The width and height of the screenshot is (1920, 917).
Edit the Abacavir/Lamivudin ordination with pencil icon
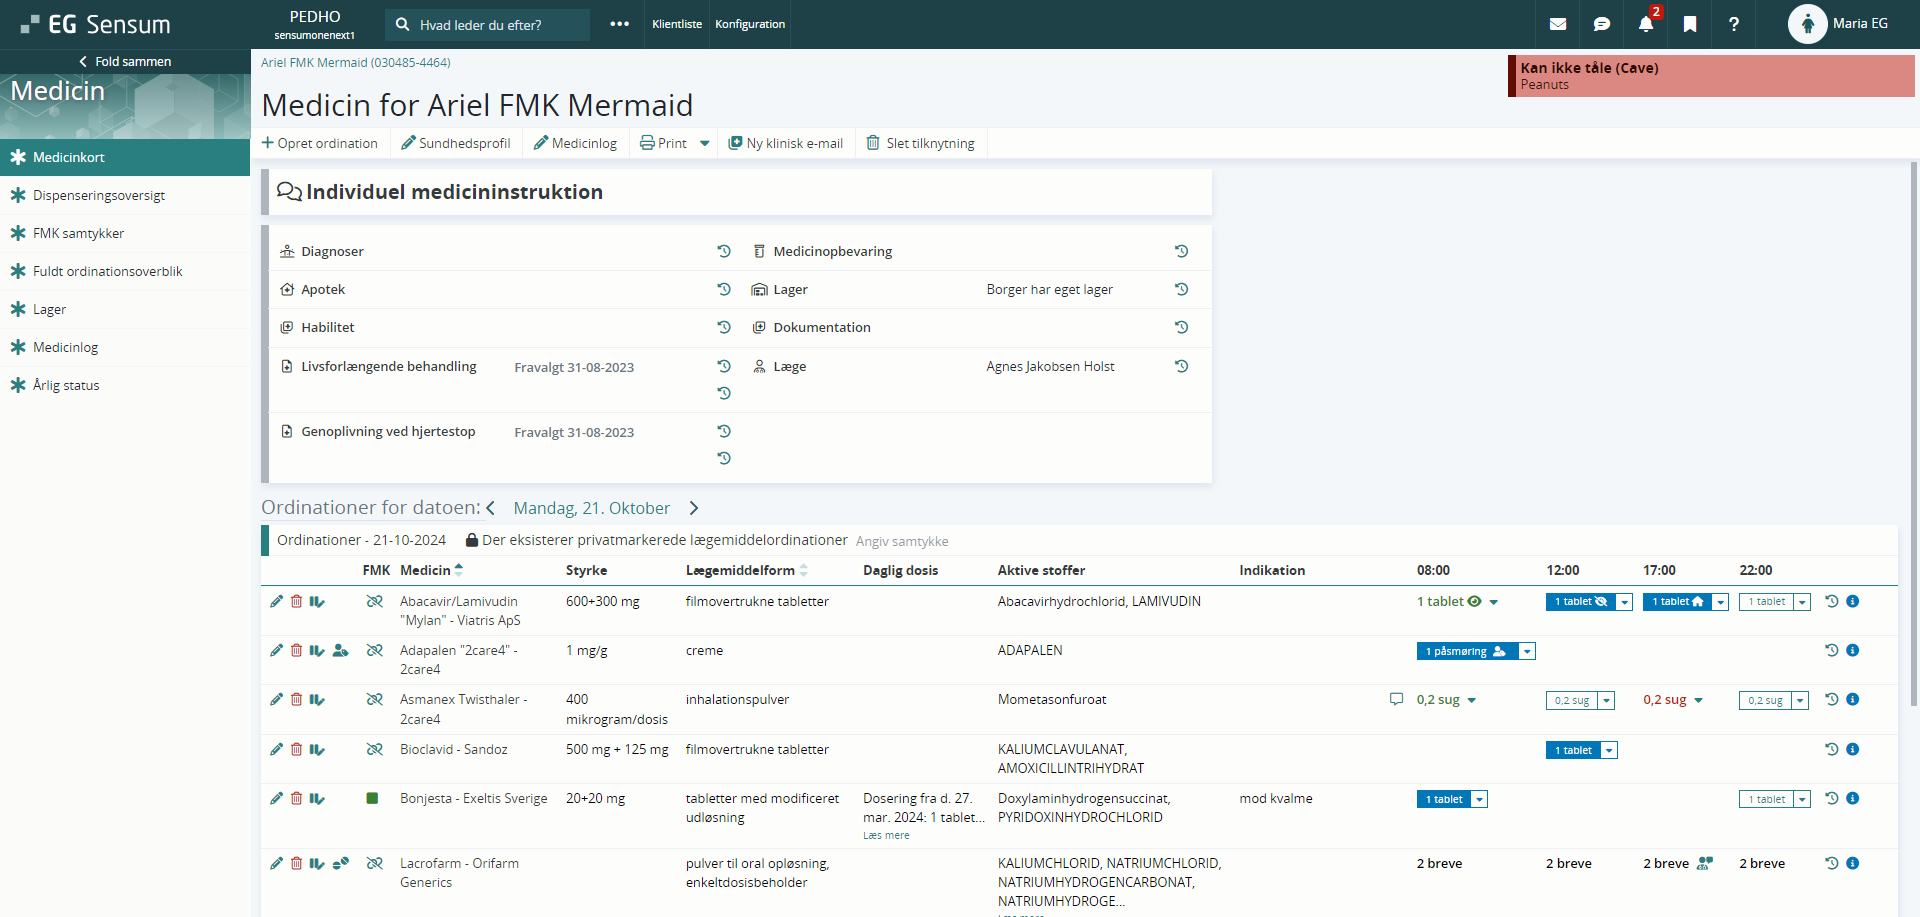[x=277, y=601]
